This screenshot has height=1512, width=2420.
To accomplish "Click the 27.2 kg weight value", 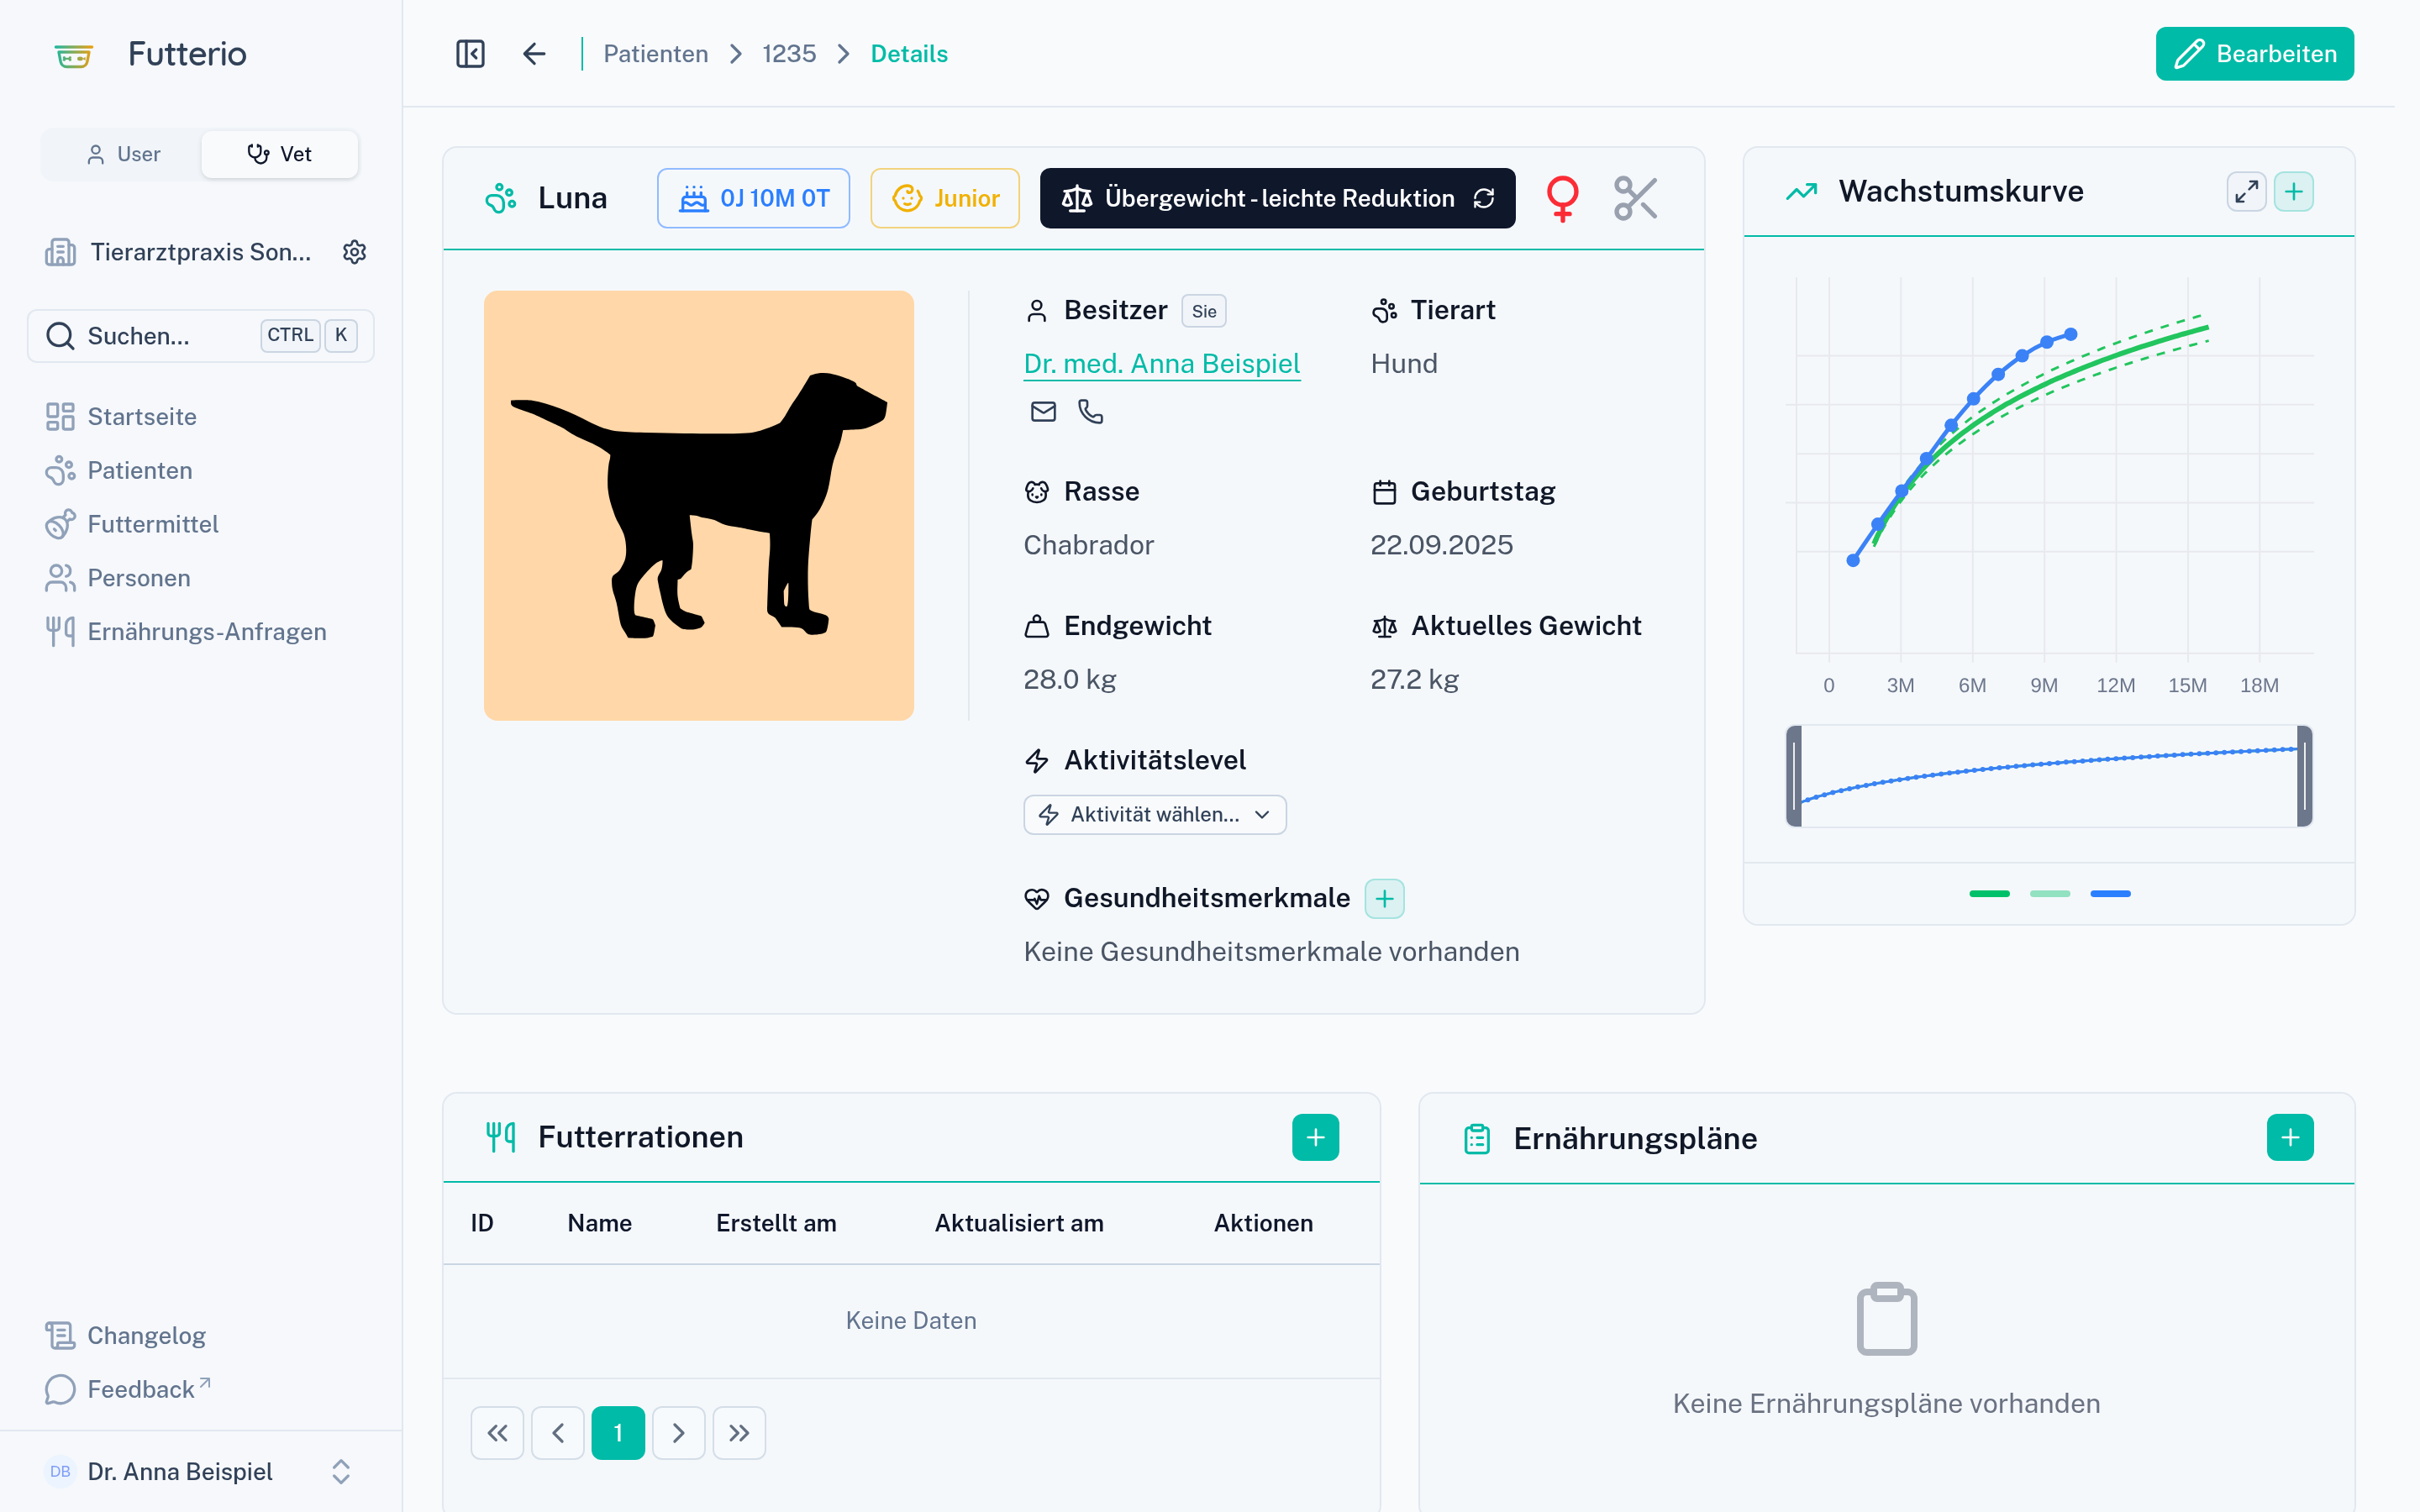I will [x=1414, y=680].
